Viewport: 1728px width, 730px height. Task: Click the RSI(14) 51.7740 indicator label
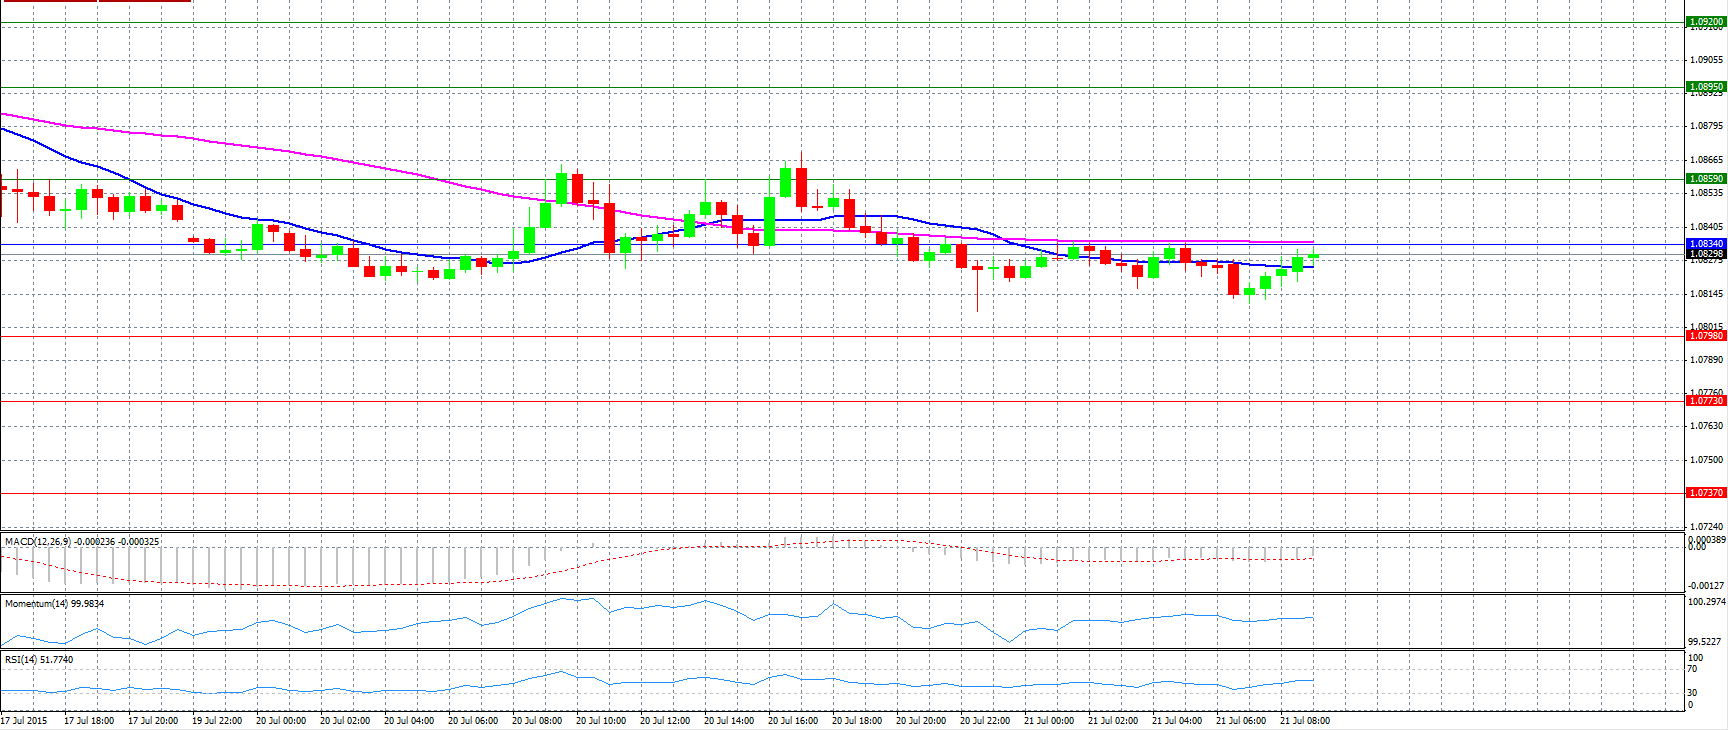39,660
